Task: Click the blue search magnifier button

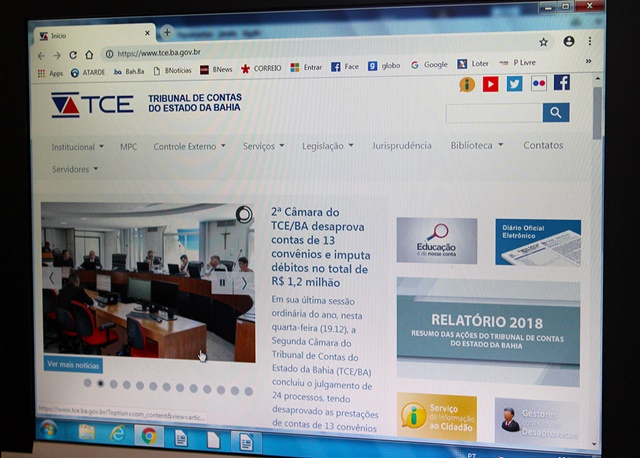Action: tap(556, 113)
